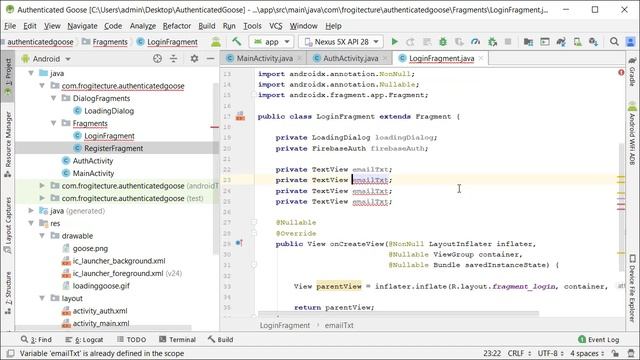The height and width of the screenshot is (360, 640).
Task: Click the UTF-8 encoding in status bar
Action: click(x=551, y=353)
